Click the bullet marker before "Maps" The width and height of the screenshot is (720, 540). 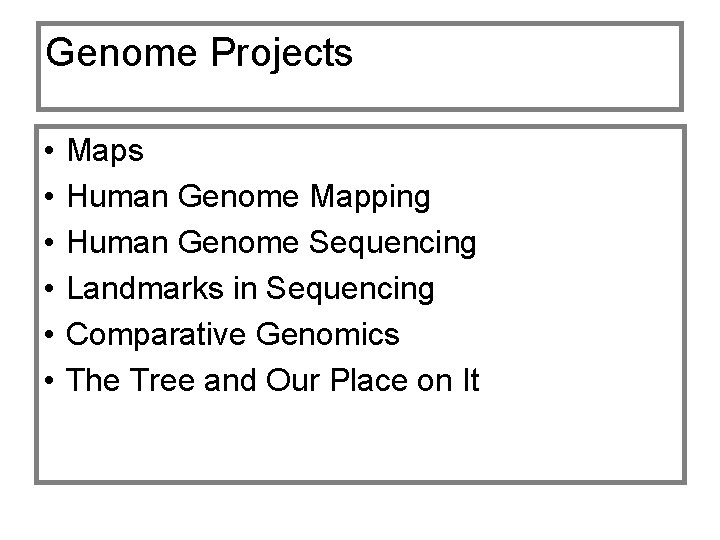[48, 153]
